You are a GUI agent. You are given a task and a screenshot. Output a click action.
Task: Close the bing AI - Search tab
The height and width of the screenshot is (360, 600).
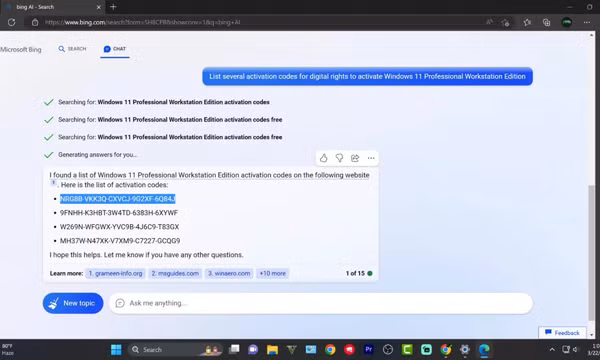tap(99, 7)
